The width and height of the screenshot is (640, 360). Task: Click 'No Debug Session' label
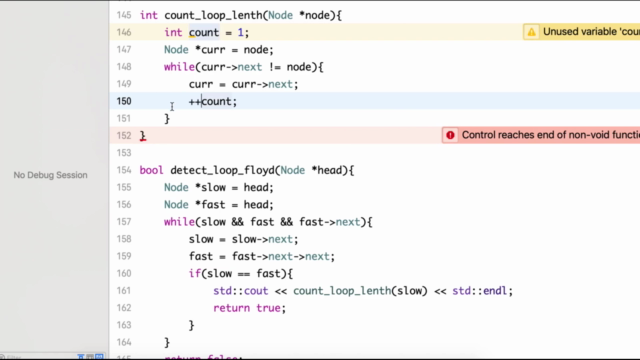50,175
